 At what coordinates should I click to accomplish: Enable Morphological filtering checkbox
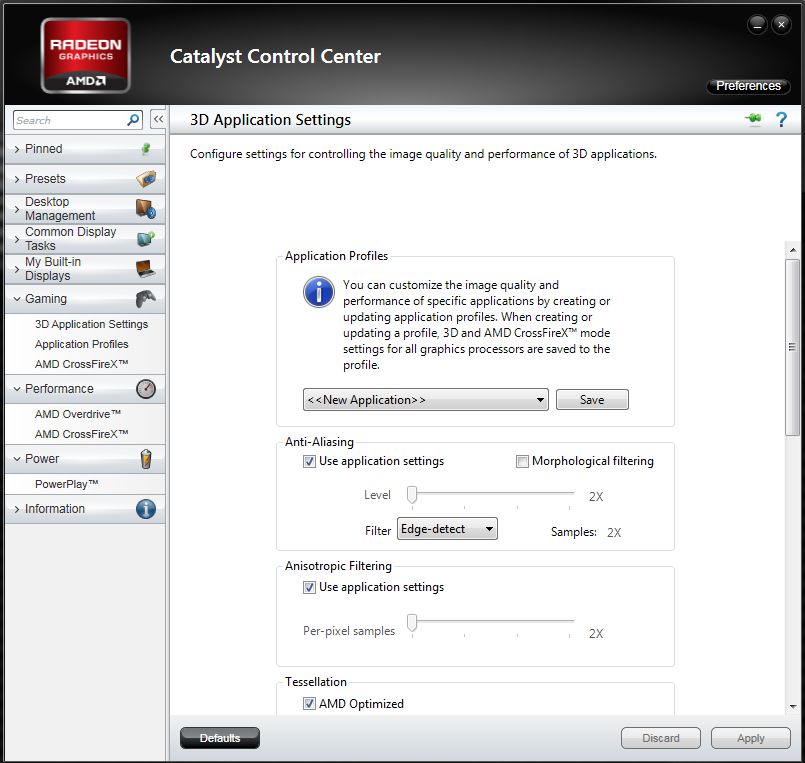(522, 461)
